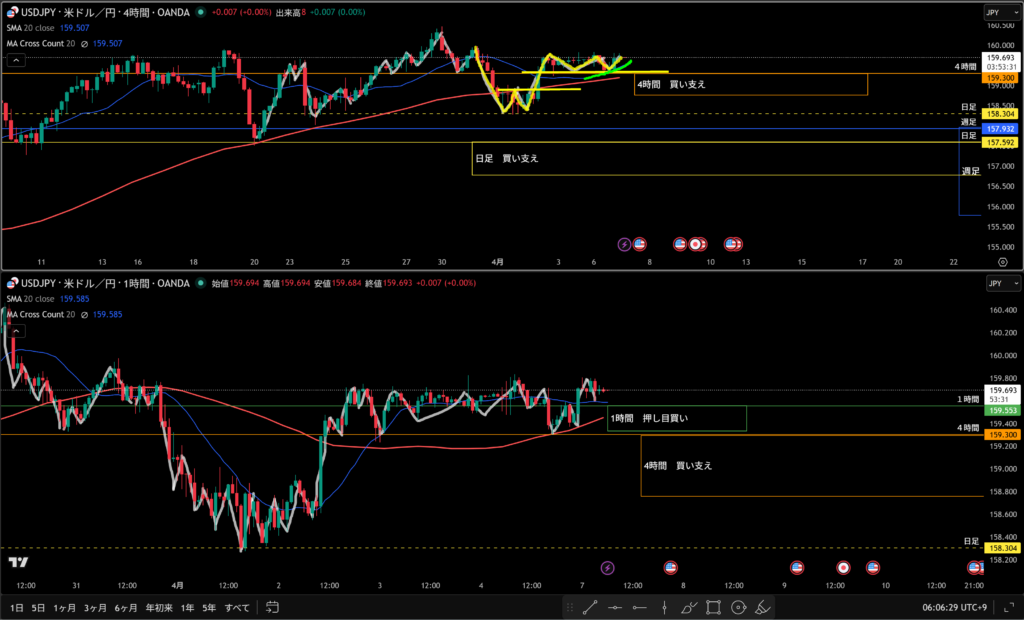Switch range to 1ヶ月
The height and width of the screenshot is (620, 1024).
[x=64, y=607]
